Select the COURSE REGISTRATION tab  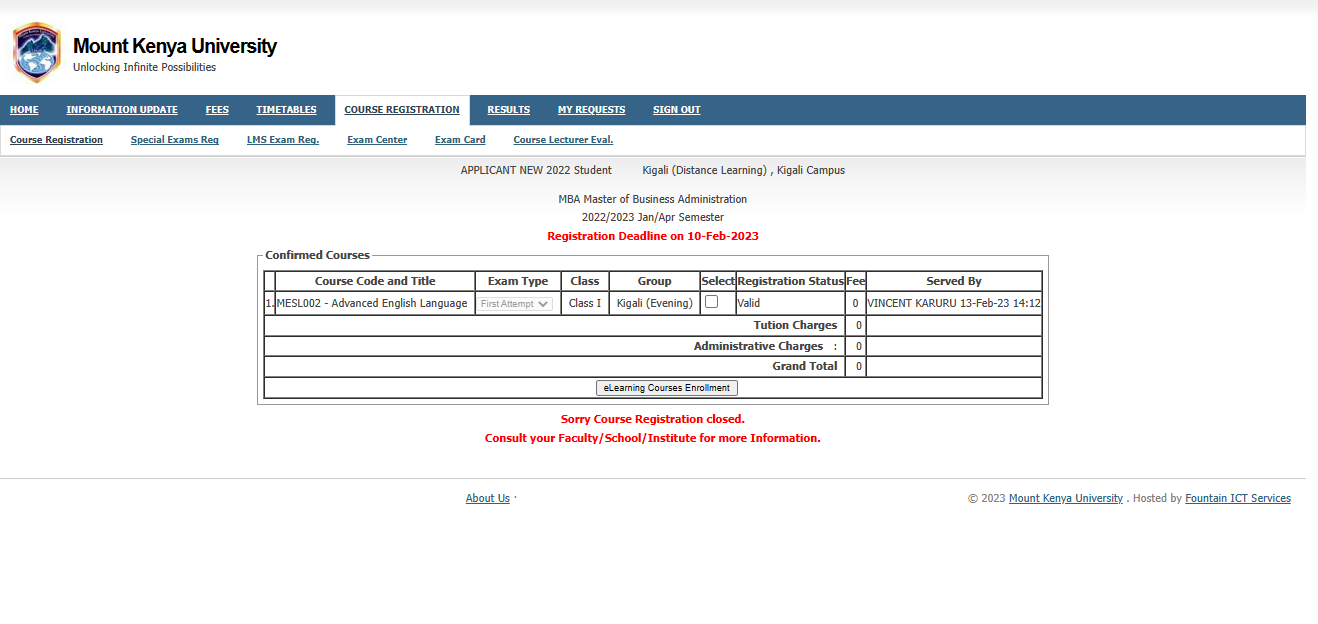(x=402, y=110)
